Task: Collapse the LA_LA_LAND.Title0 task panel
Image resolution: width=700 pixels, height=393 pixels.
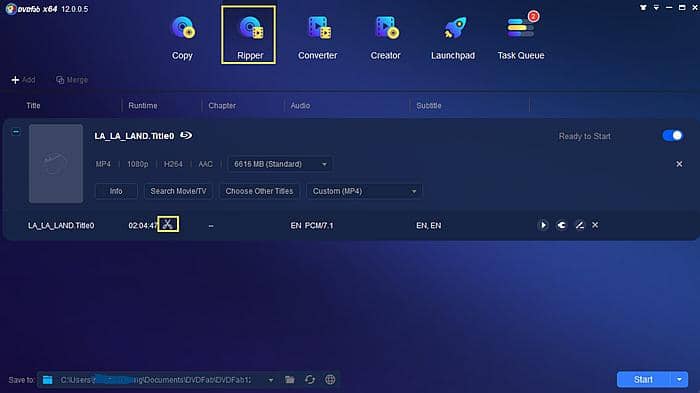Action: [16, 132]
